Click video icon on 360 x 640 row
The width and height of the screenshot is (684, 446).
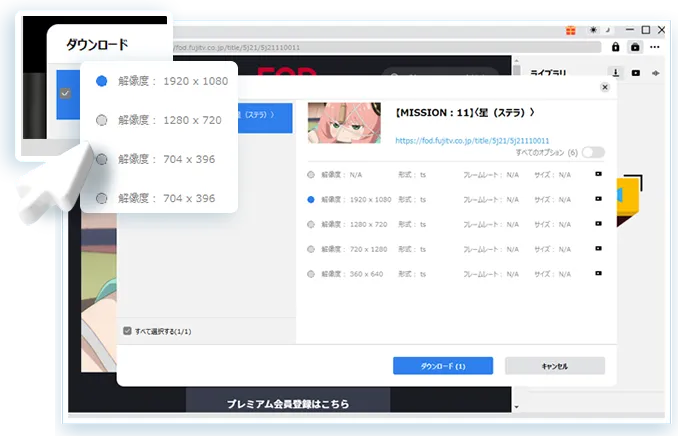tap(598, 274)
